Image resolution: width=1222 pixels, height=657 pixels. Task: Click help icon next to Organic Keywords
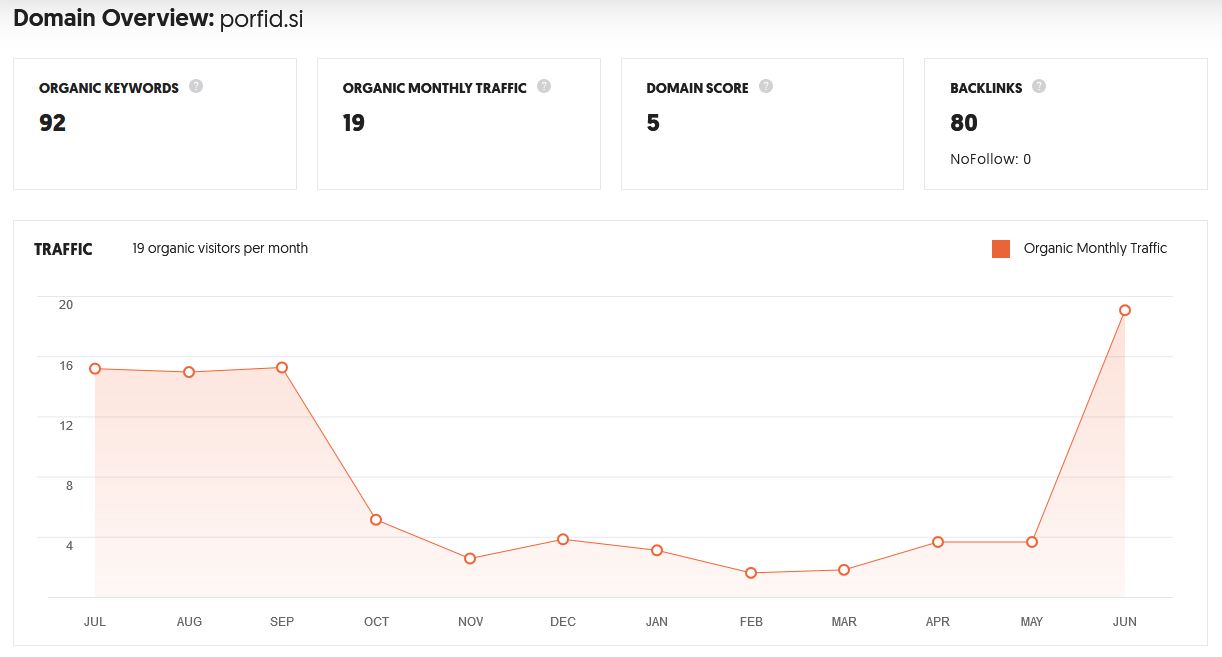pos(196,87)
